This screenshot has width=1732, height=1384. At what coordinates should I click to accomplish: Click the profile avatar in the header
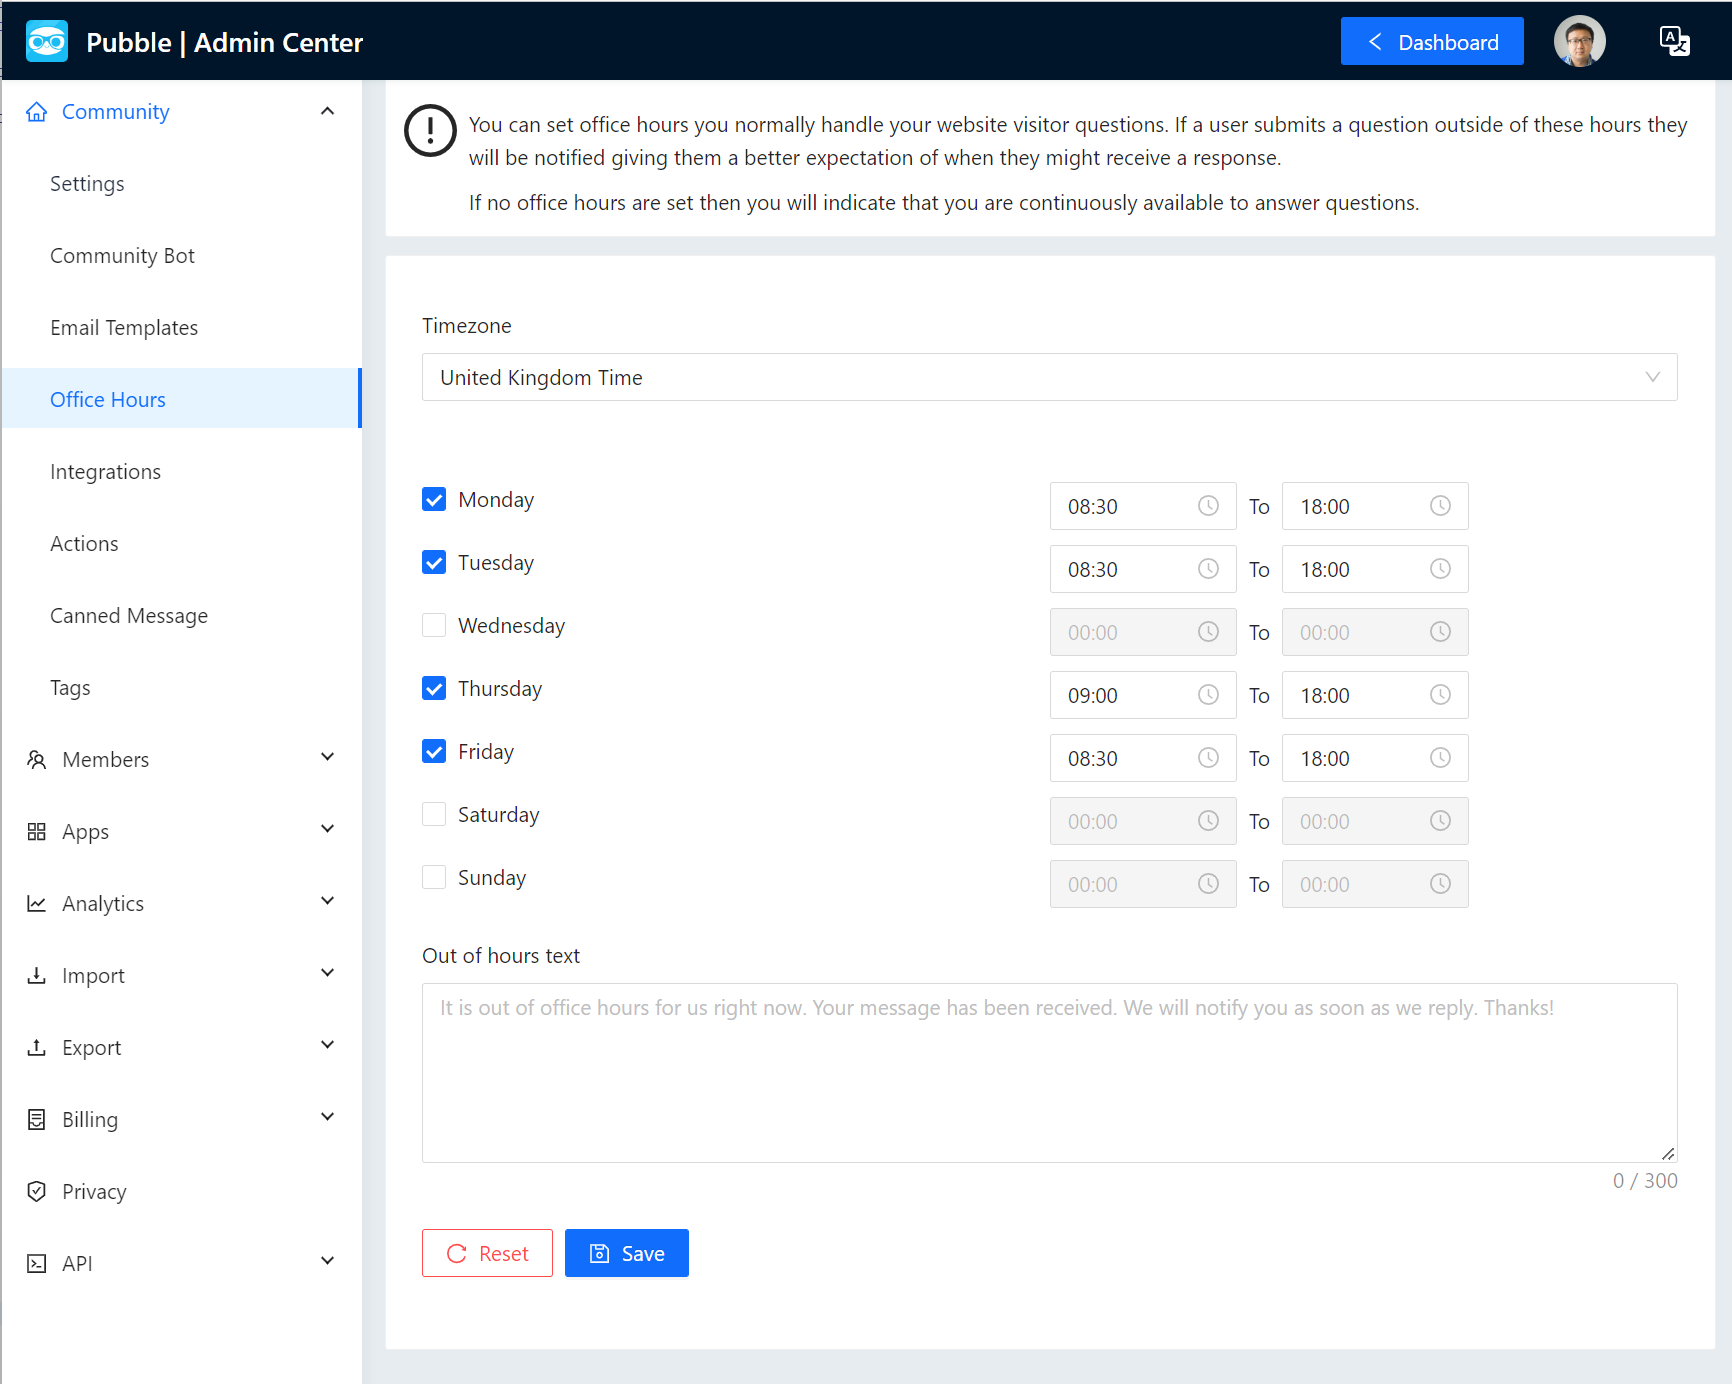1580,40
